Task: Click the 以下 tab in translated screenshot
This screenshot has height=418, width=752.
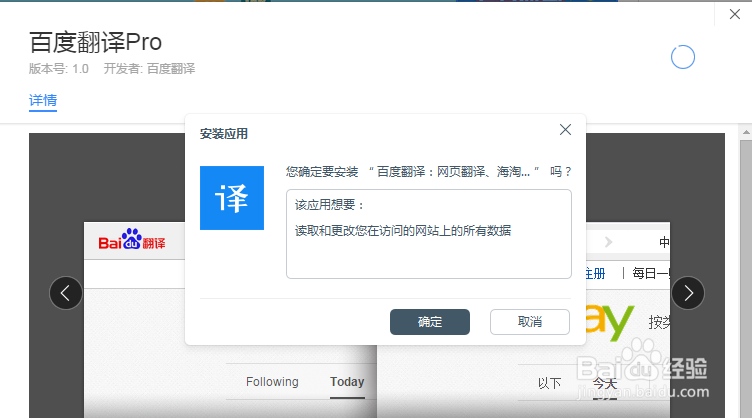Action: click(549, 383)
